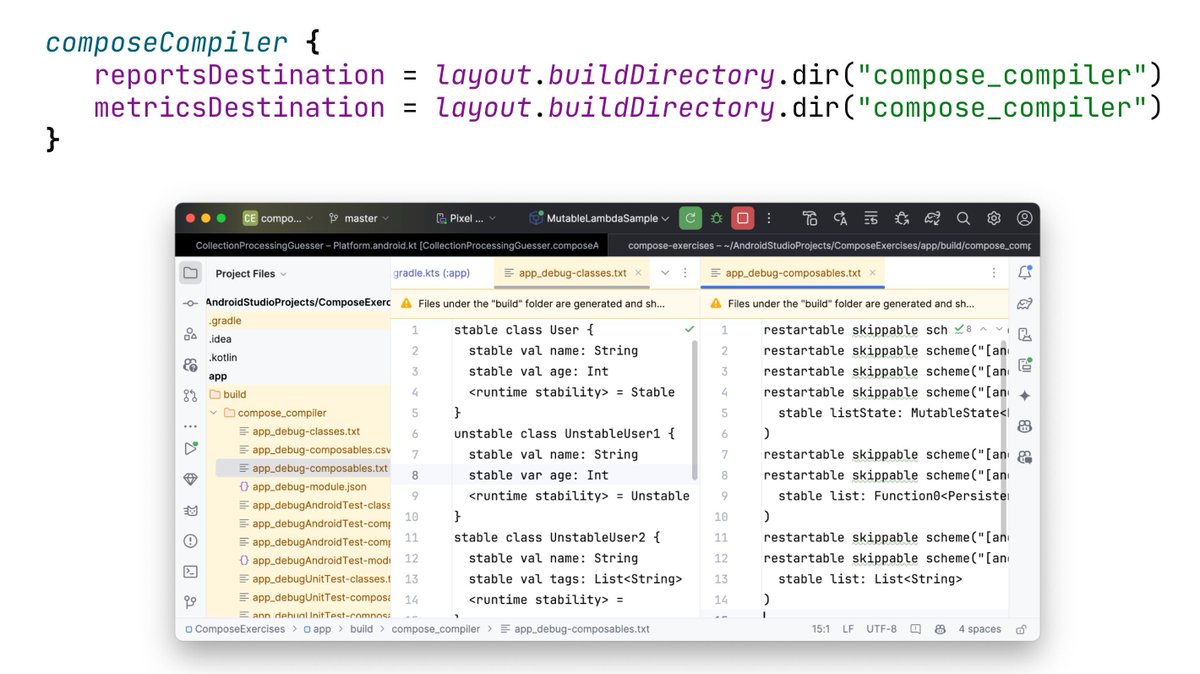Select the .gradle folder in project tree

pos(225,321)
